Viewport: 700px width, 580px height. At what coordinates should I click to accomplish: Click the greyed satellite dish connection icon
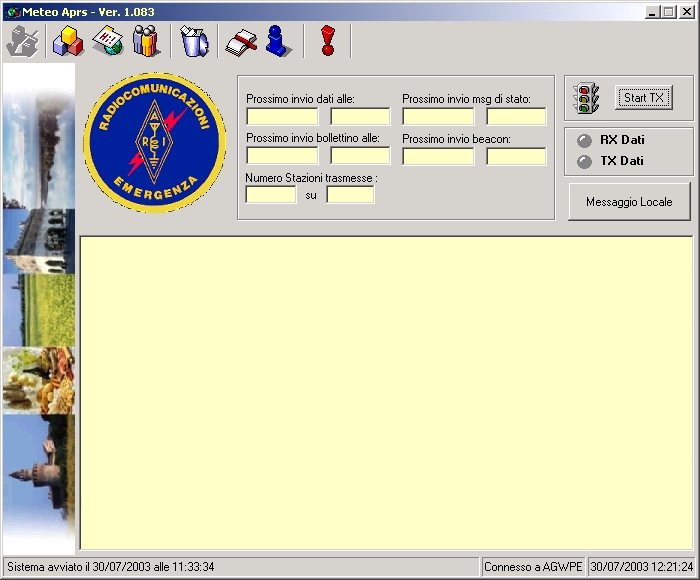tap(23, 42)
